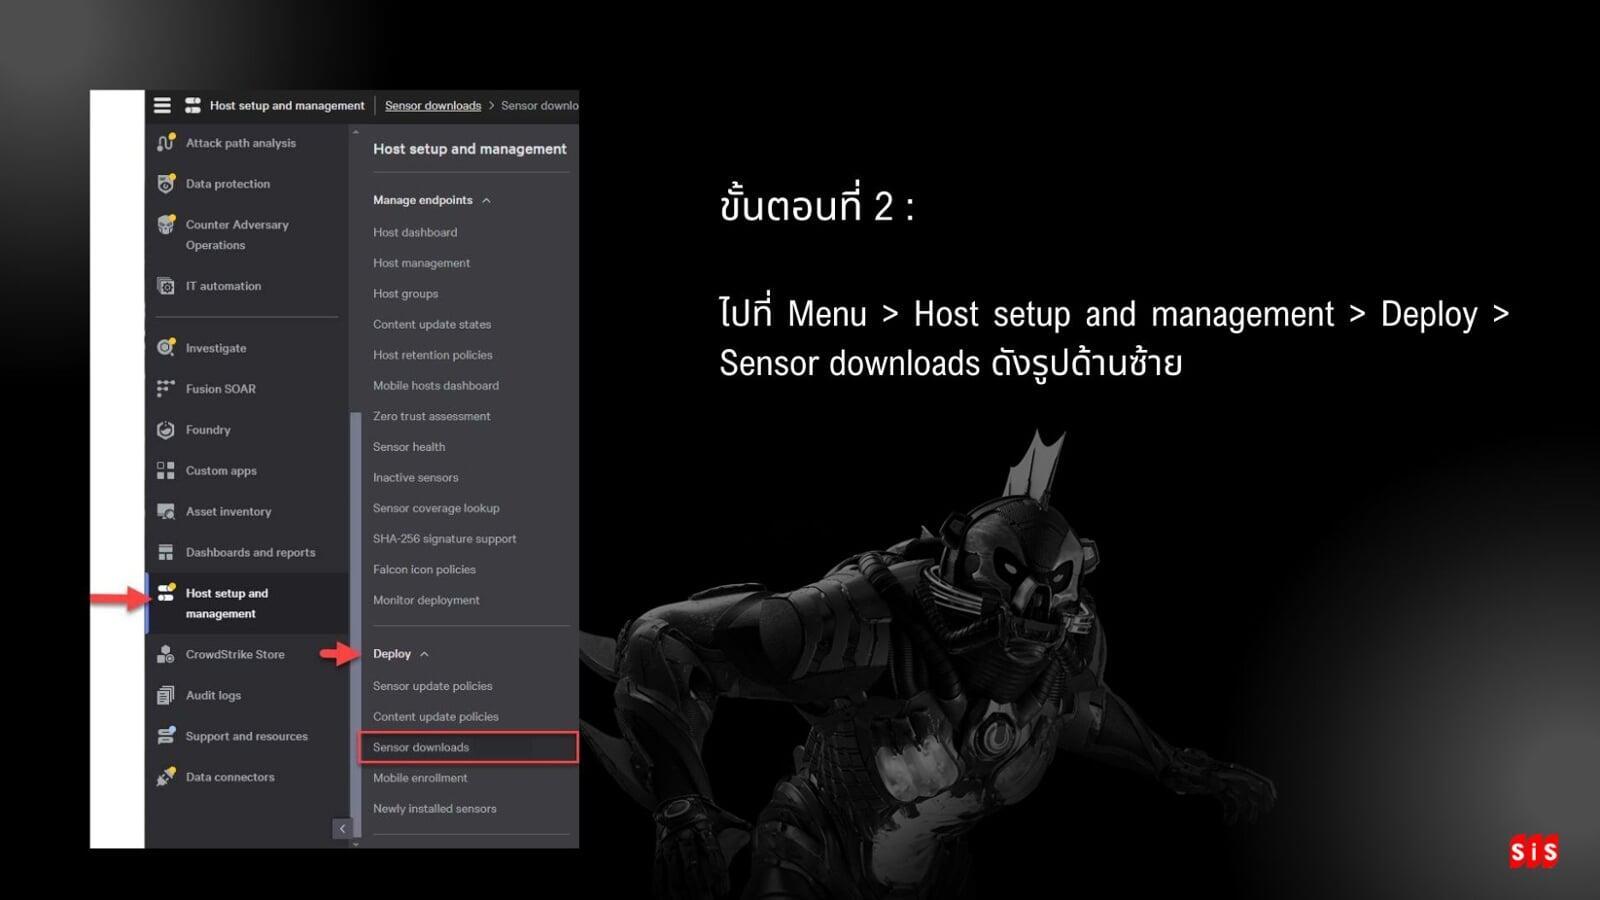Image resolution: width=1600 pixels, height=900 pixels.
Task: Open Falcon icon policies link
Action: [424, 570]
